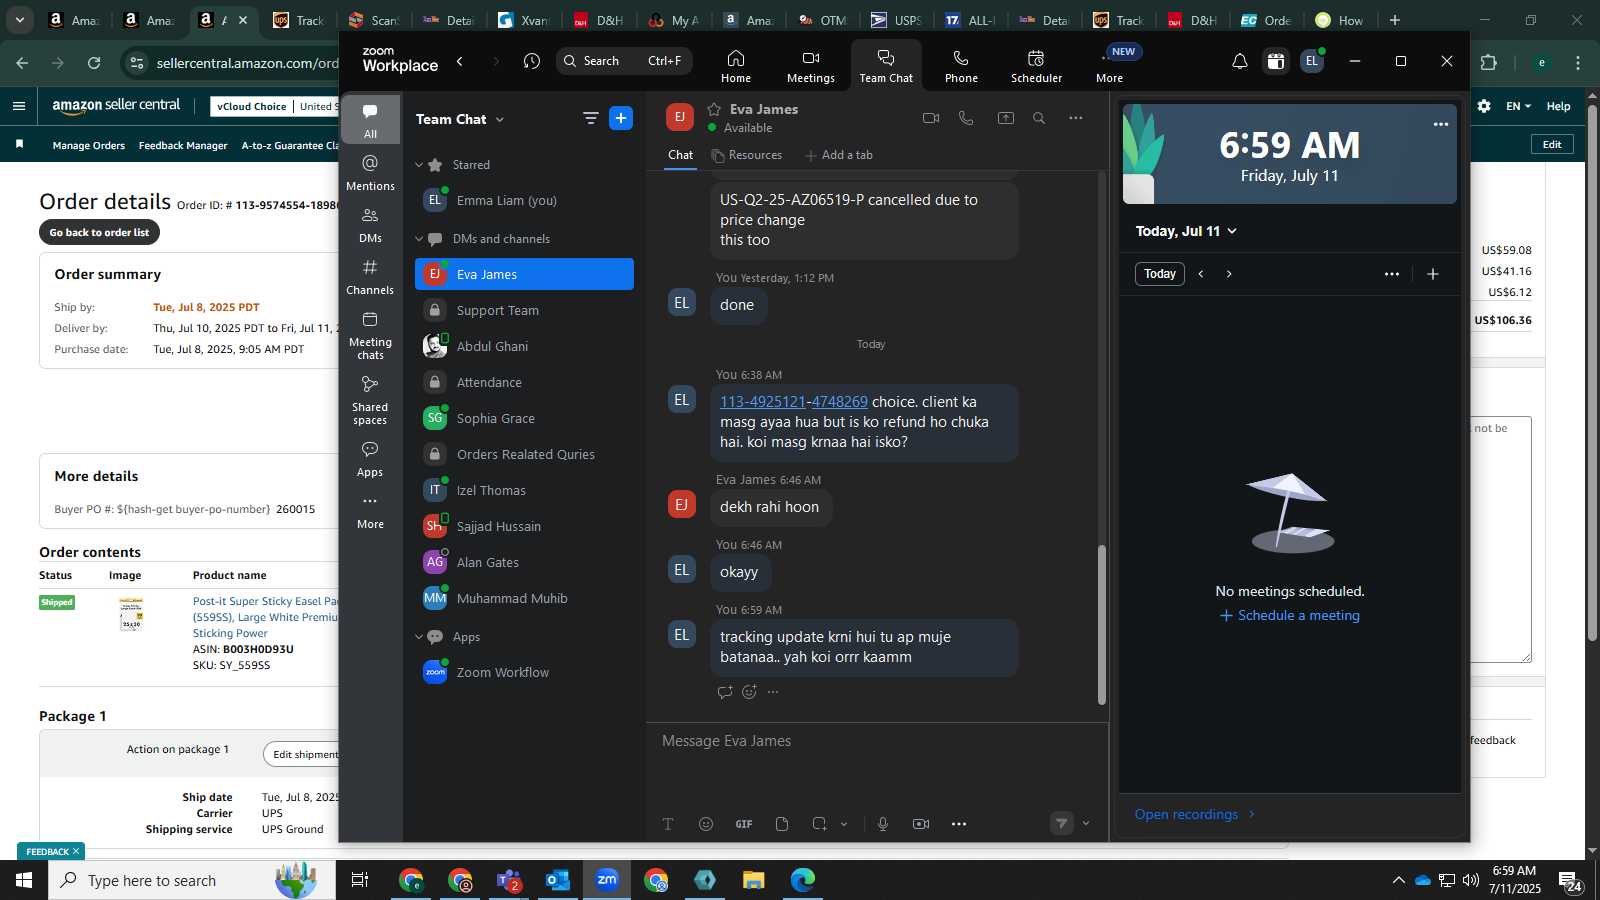Click Open recordings link
This screenshot has height=900, width=1600.
pos(1194,814)
